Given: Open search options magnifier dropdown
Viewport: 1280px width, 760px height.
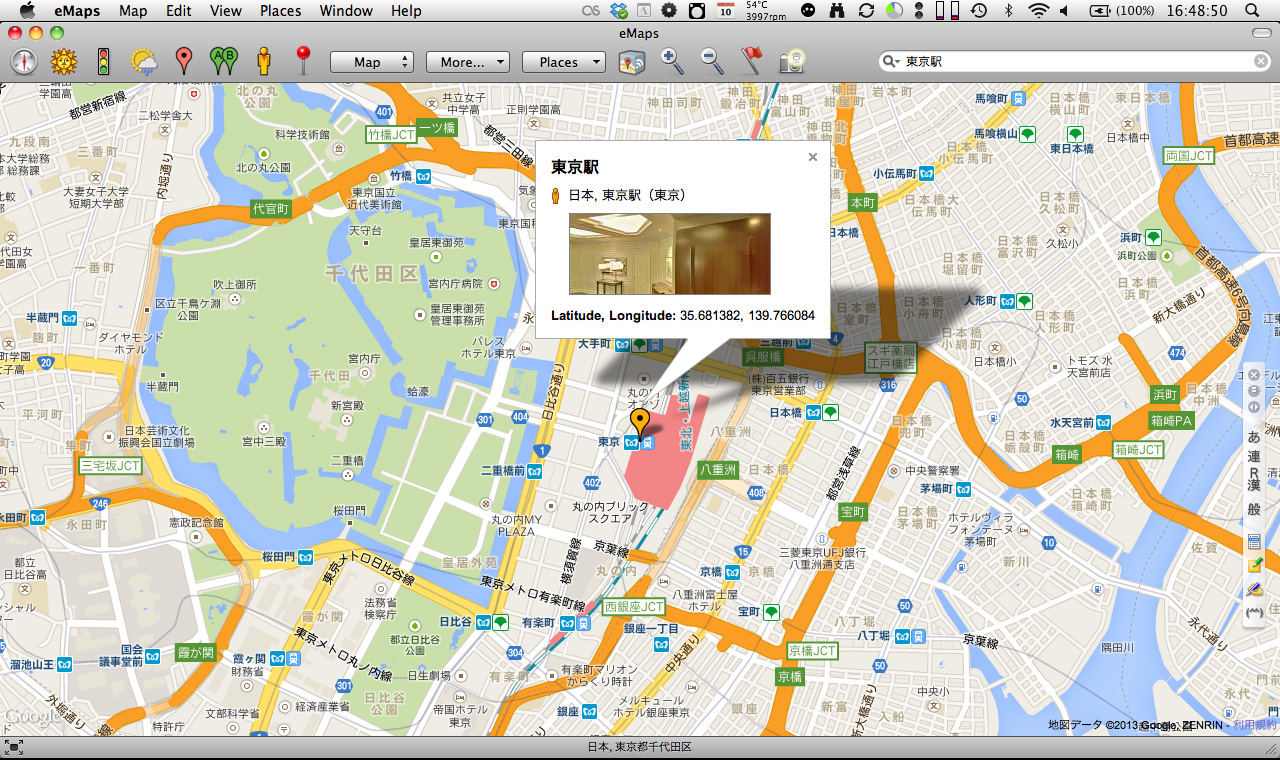Looking at the screenshot, I should point(890,62).
